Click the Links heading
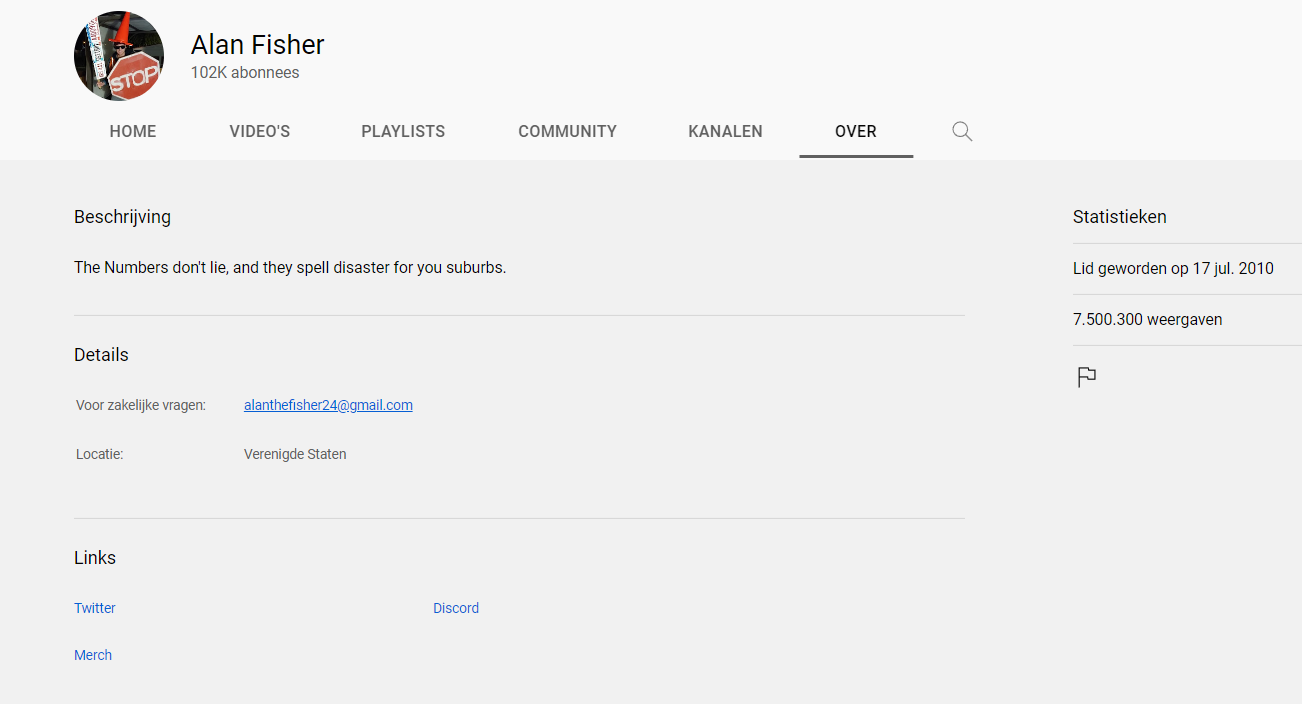The image size is (1302, 704). click(95, 558)
